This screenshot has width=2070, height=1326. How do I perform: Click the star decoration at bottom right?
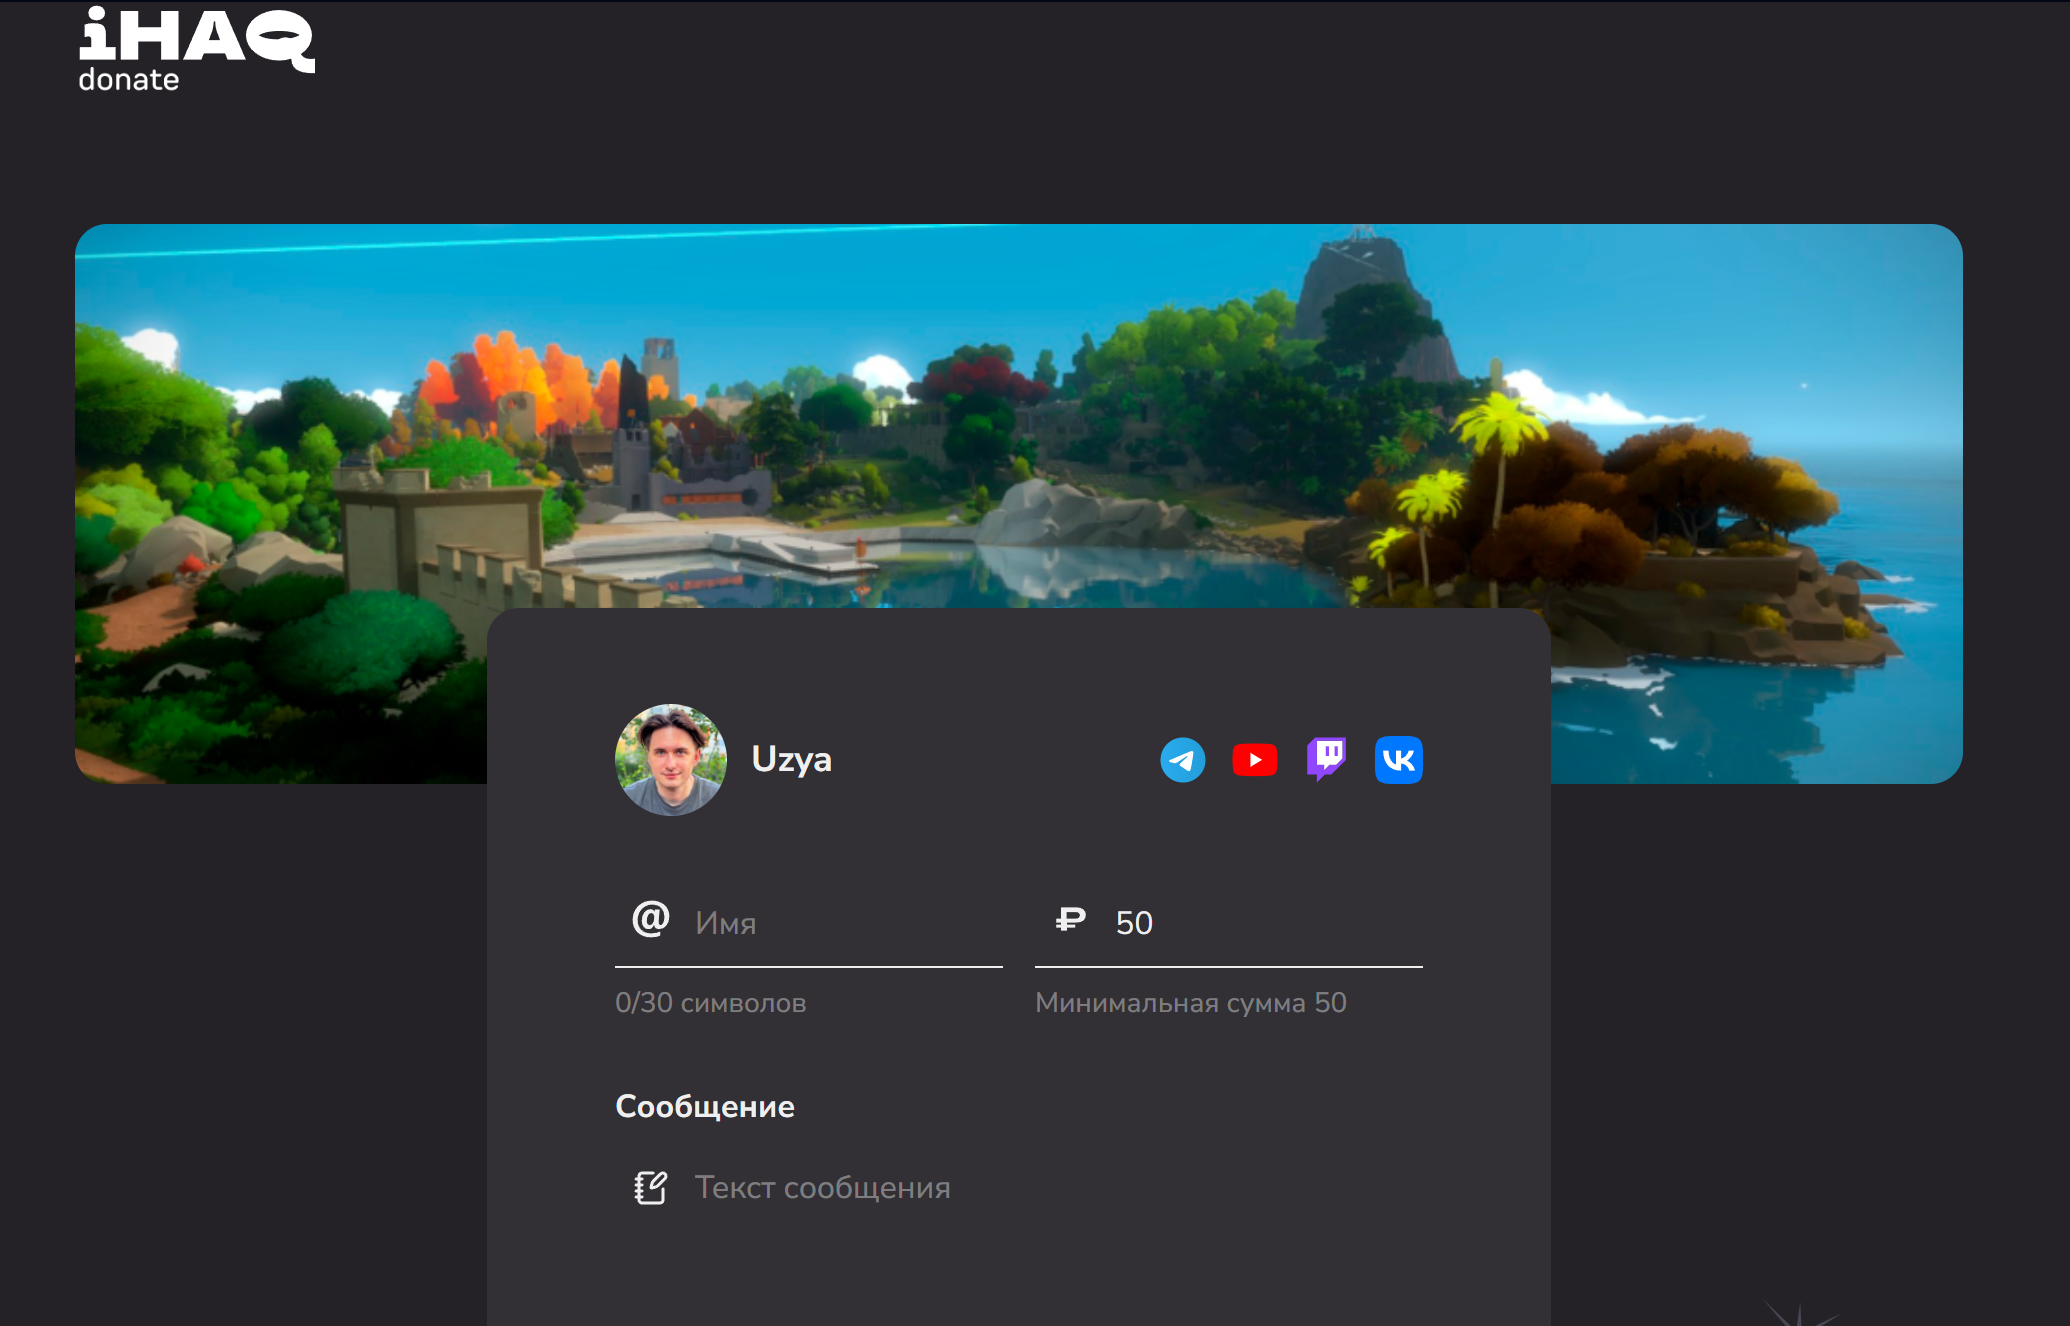pyautogui.click(x=1798, y=1316)
